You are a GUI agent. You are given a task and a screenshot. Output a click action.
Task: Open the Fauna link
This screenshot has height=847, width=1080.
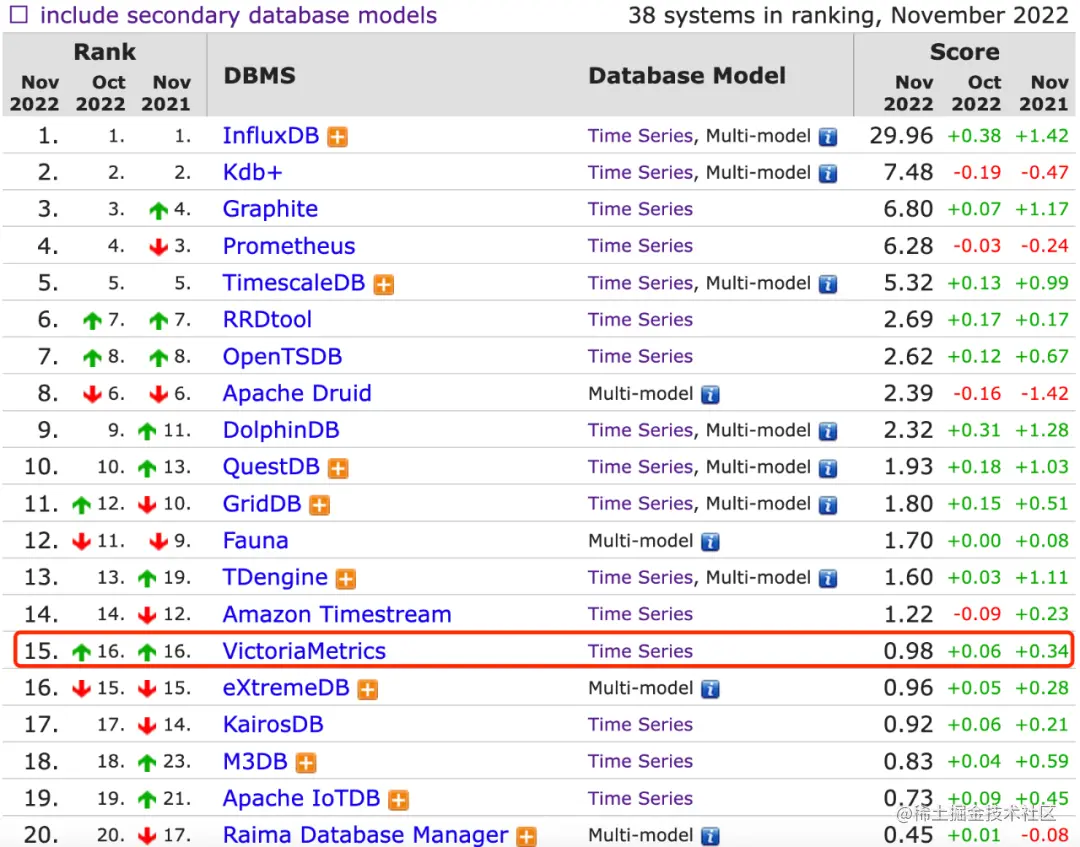[x=256, y=541]
